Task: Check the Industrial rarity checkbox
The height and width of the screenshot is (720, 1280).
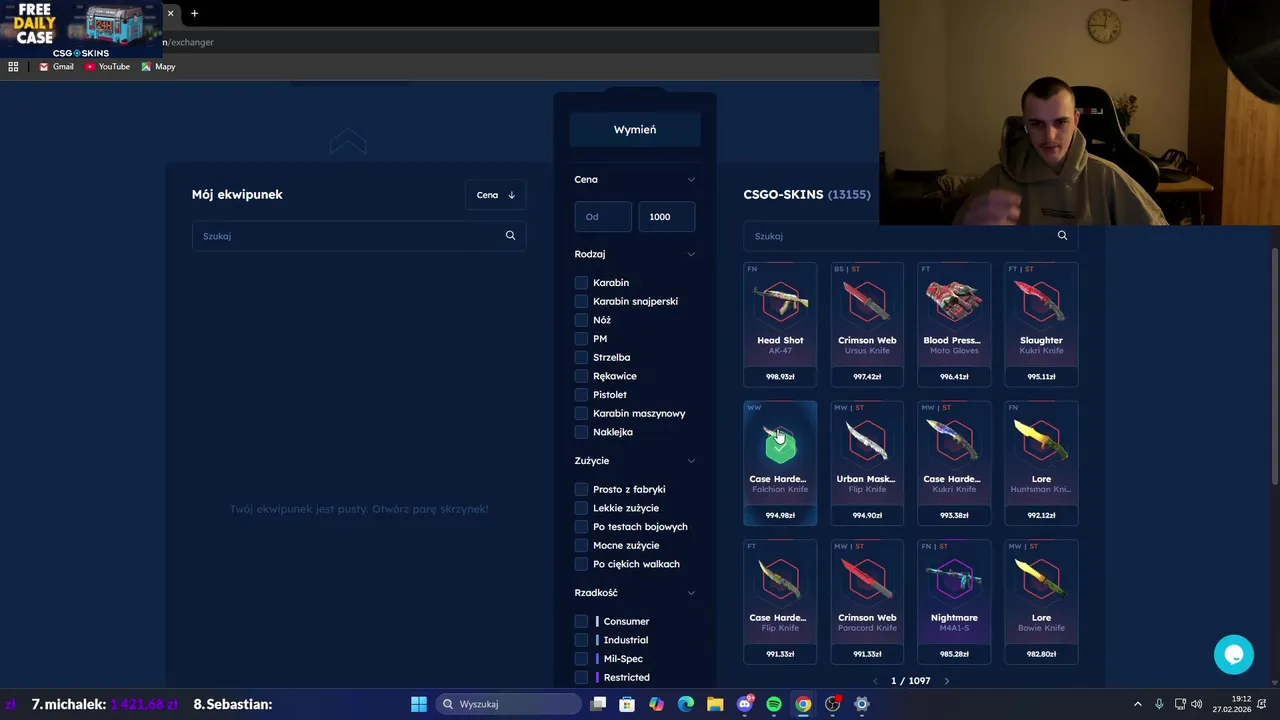Action: coord(581,640)
